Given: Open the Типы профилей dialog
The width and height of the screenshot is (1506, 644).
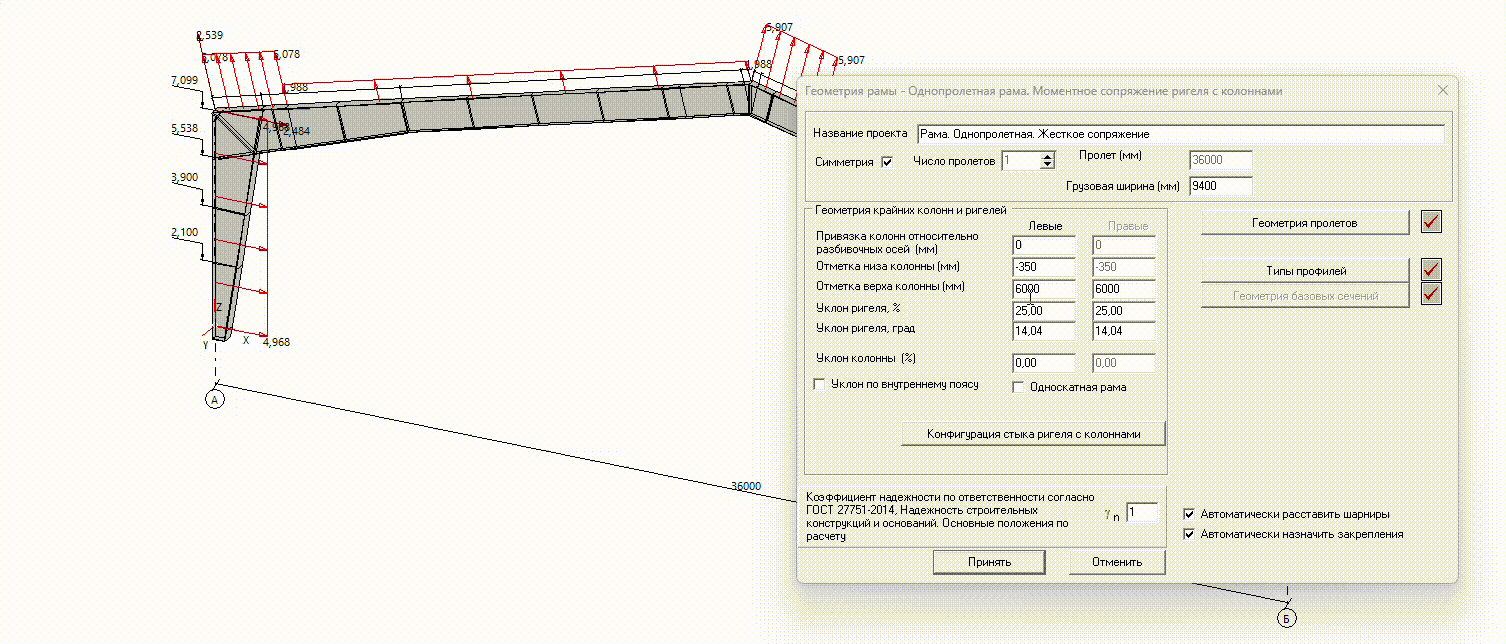Looking at the screenshot, I should click(x=1304, y=271).
